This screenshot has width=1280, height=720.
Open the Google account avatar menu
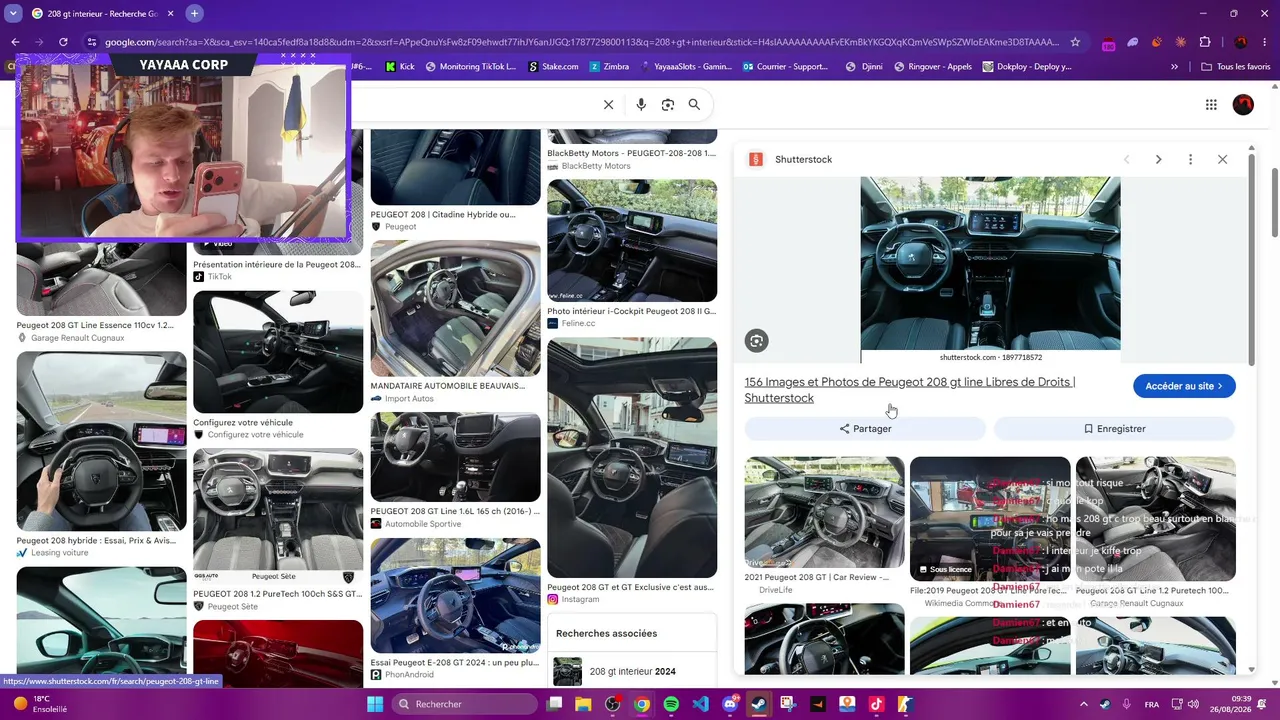1243,105
